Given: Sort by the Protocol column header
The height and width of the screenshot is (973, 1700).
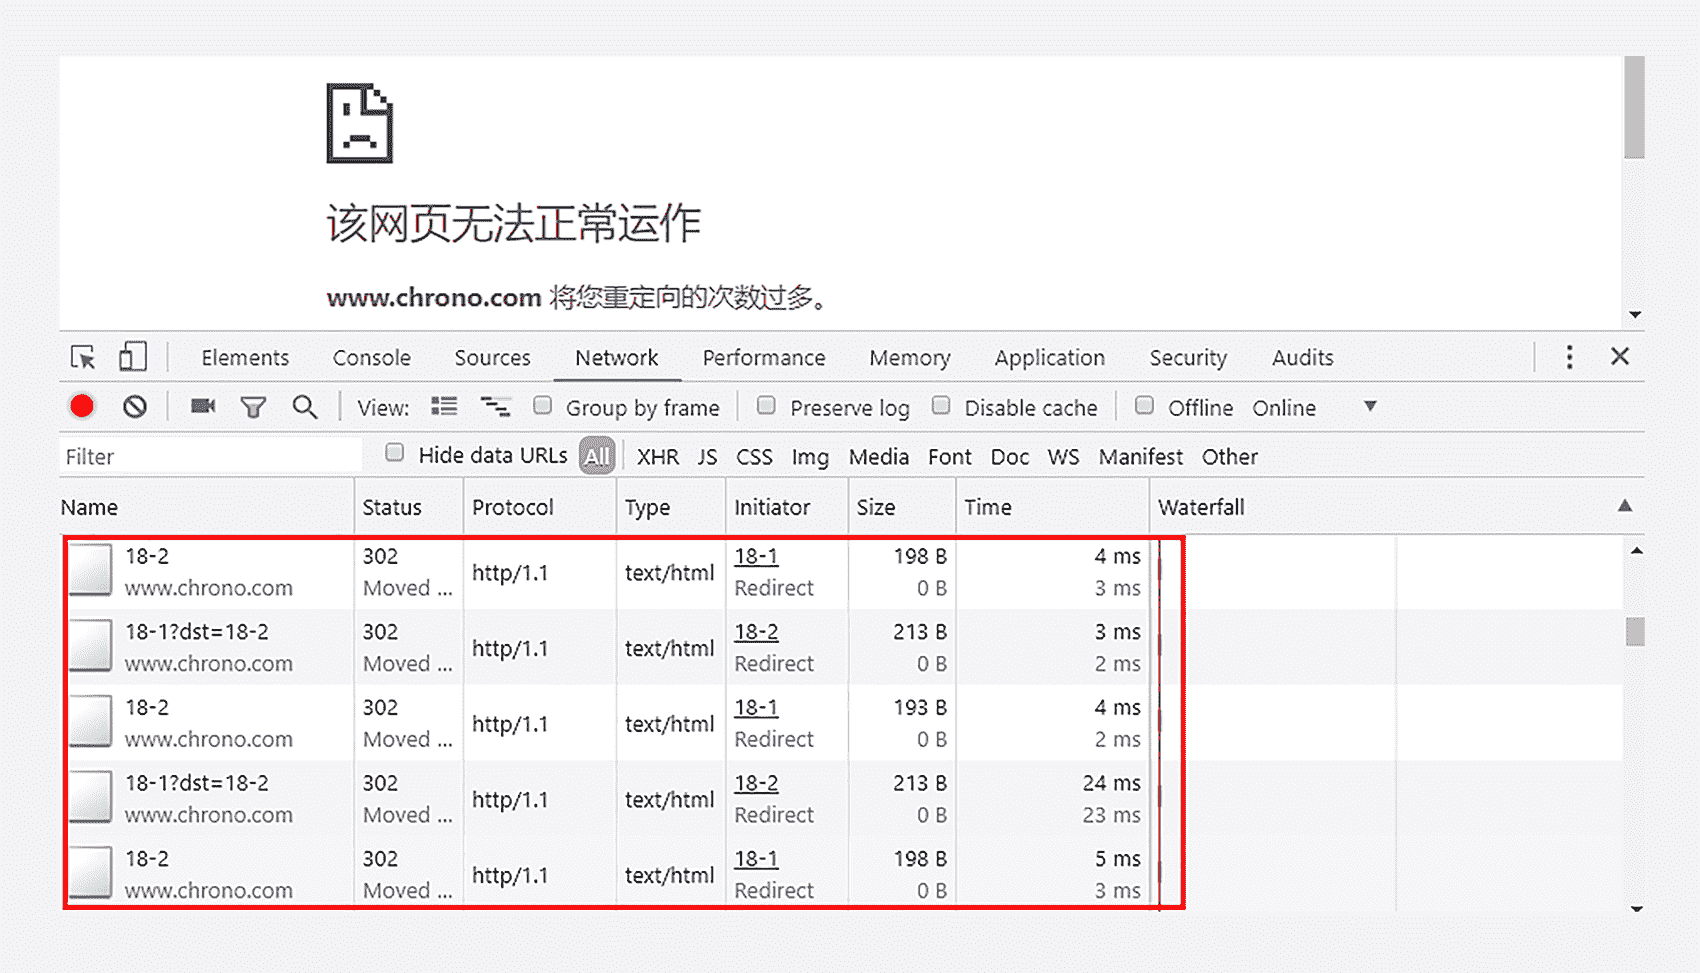Looking at the screenshot, I should [x=540, y=507].
